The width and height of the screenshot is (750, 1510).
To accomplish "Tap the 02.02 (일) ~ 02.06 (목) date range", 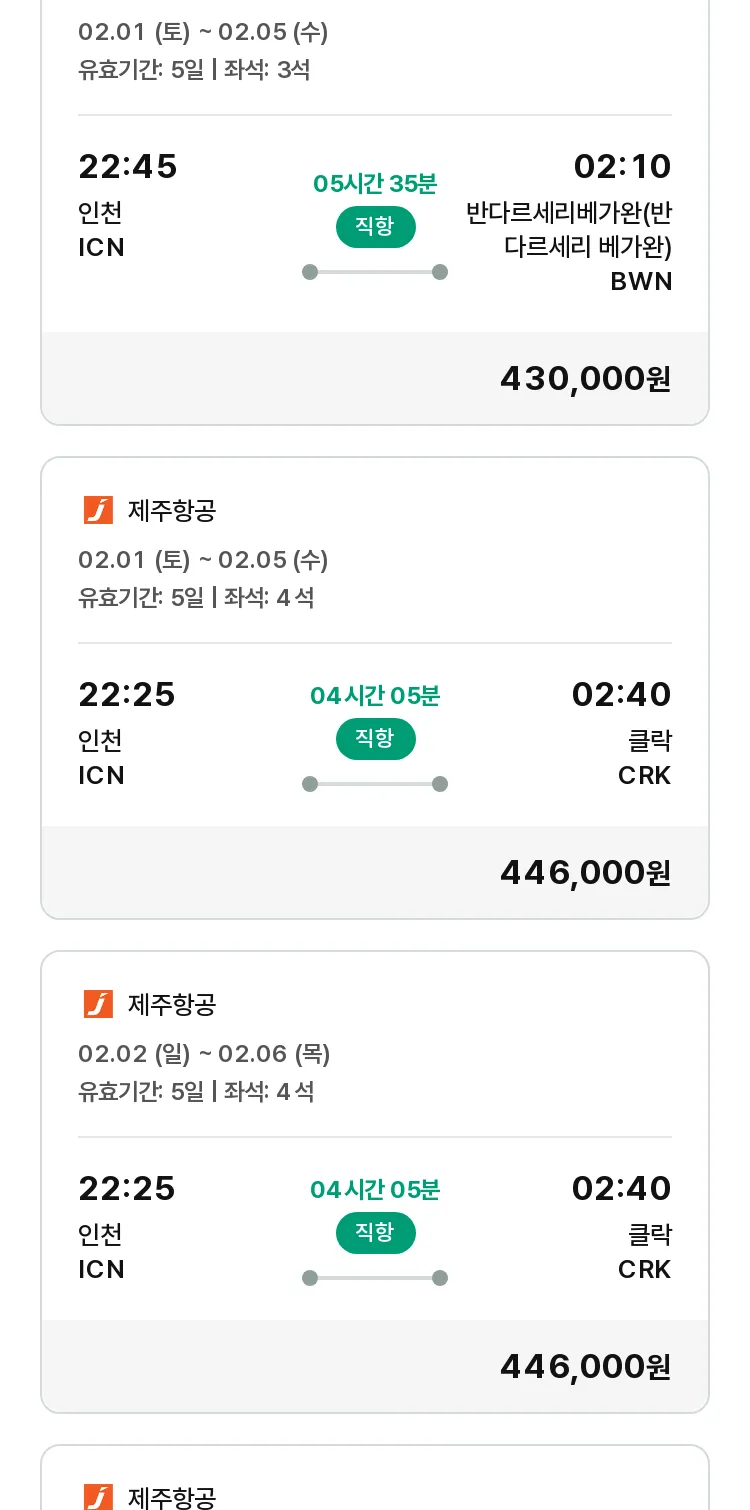I will 204,1054.
